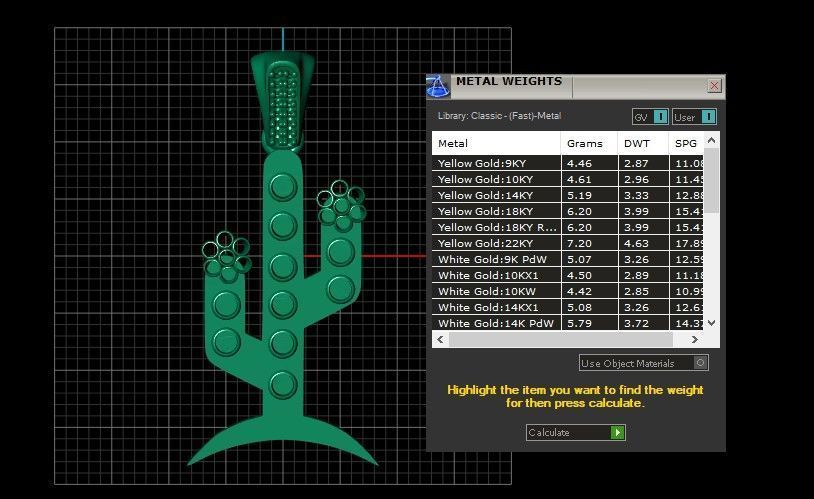Screen dimensions: 814x499
Task: Click the Library: Classic - (Fast)-Metal label
Action: (x=499, y=116)
